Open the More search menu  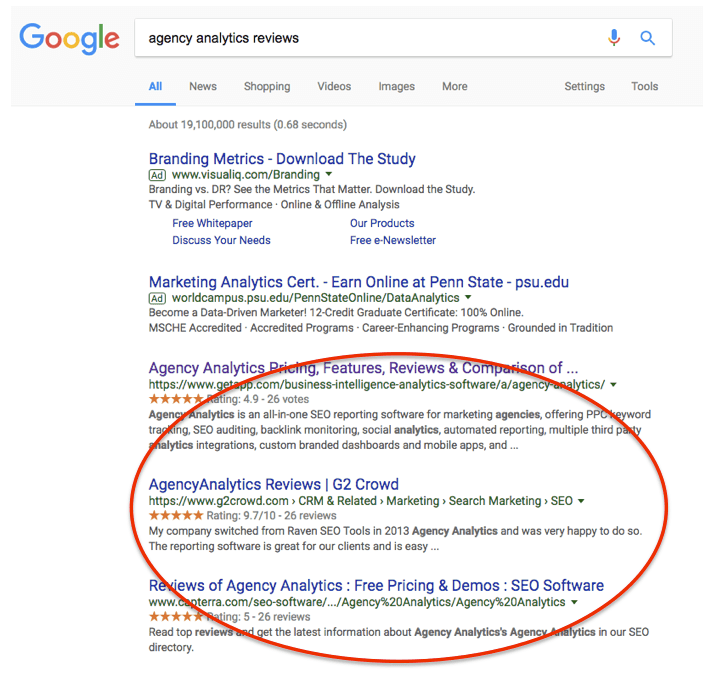[455, 86]
